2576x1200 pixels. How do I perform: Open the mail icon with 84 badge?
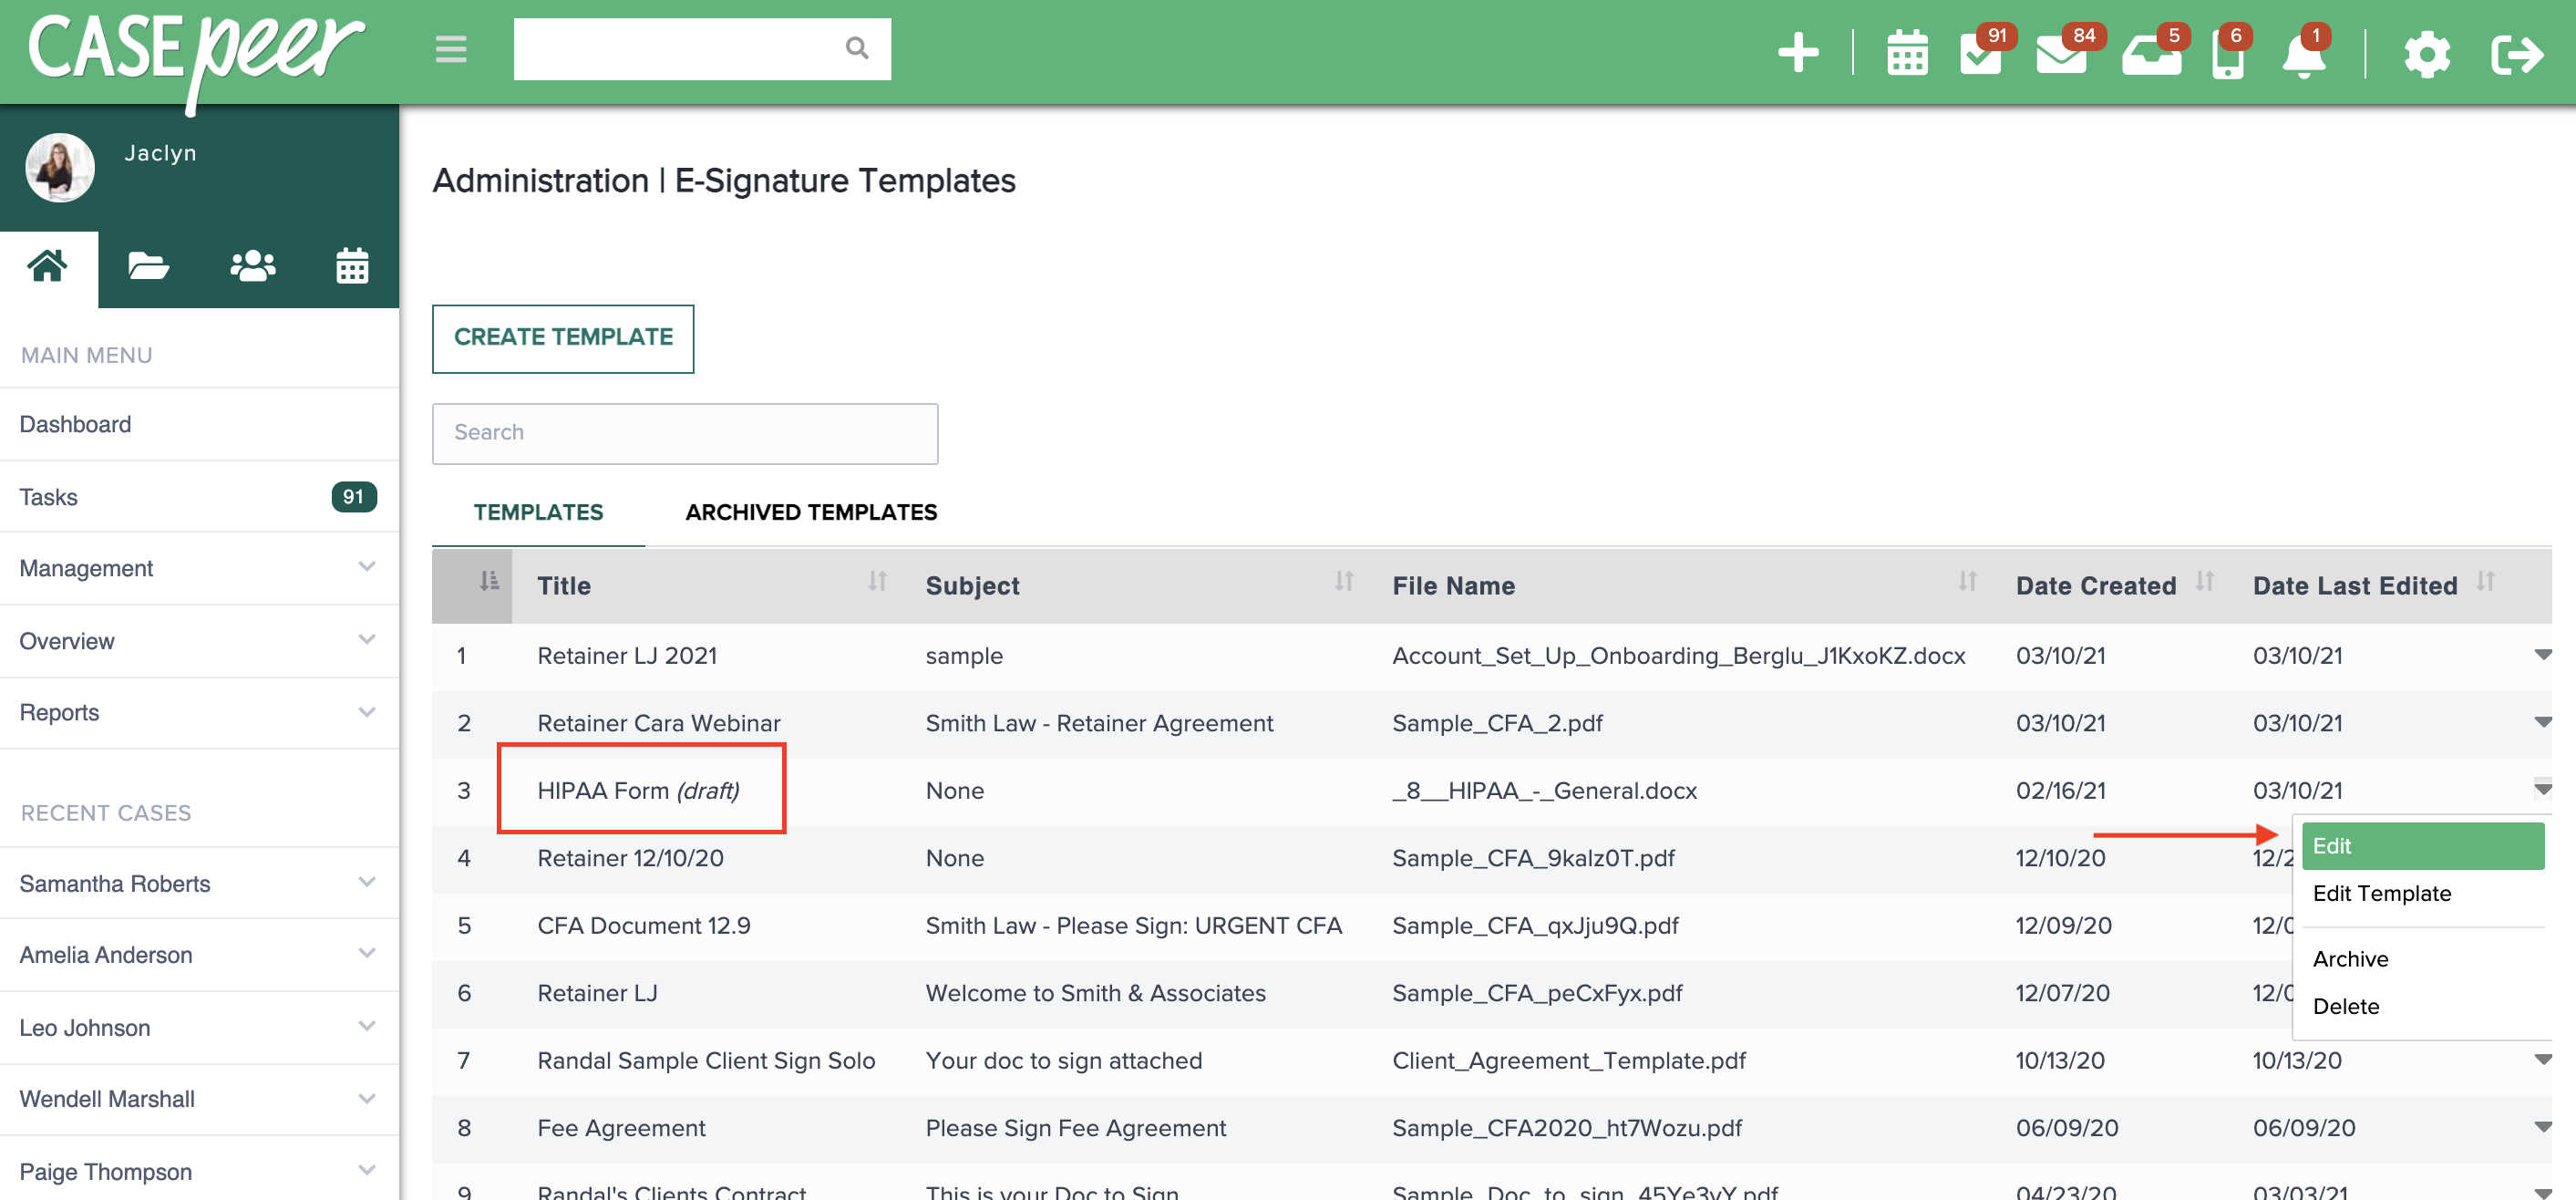(x=2062, y=55)
